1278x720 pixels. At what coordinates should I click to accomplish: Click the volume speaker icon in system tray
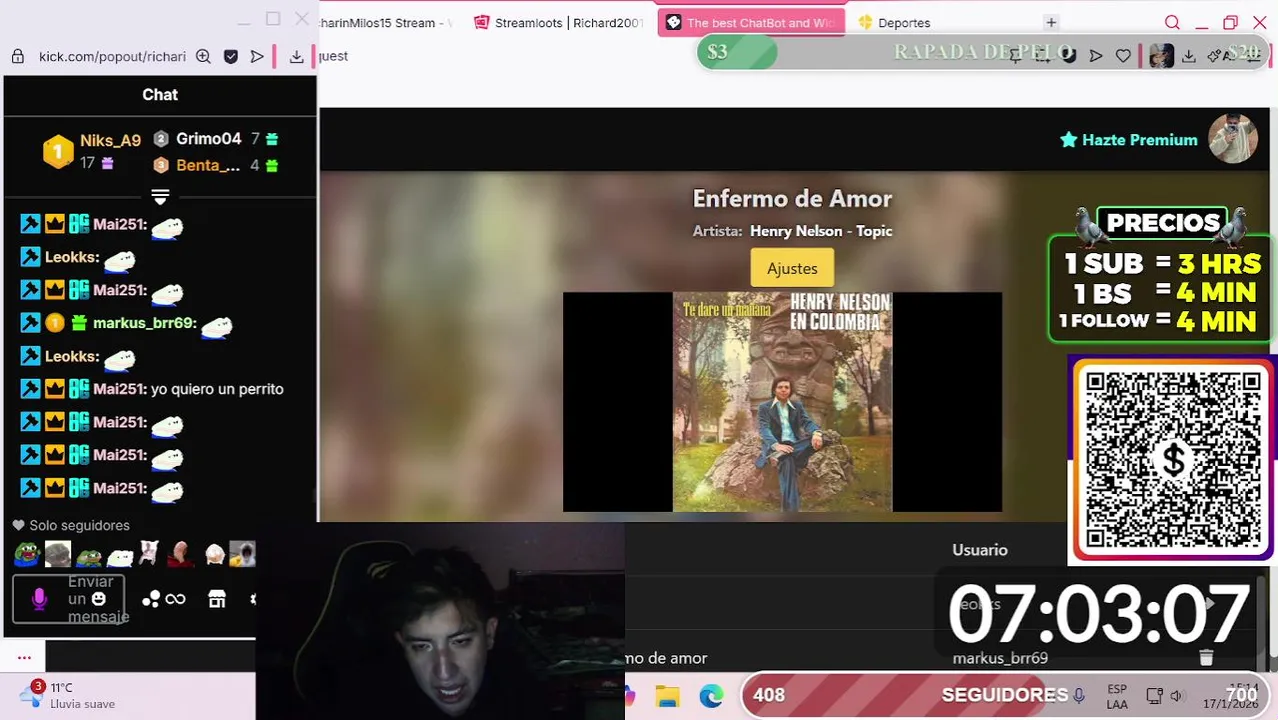pos(1177,696)
